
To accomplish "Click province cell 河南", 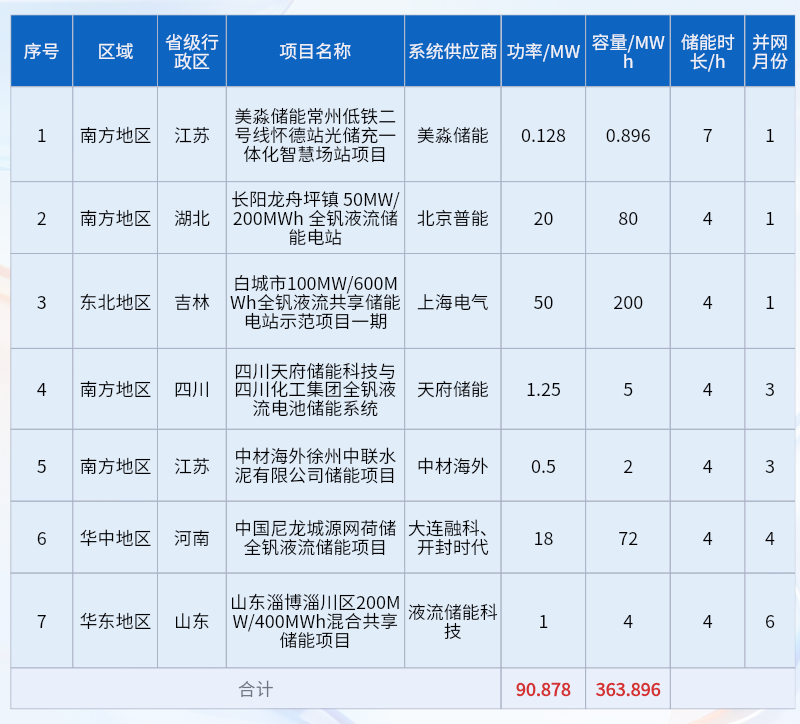I will click(x=192, y=538).
